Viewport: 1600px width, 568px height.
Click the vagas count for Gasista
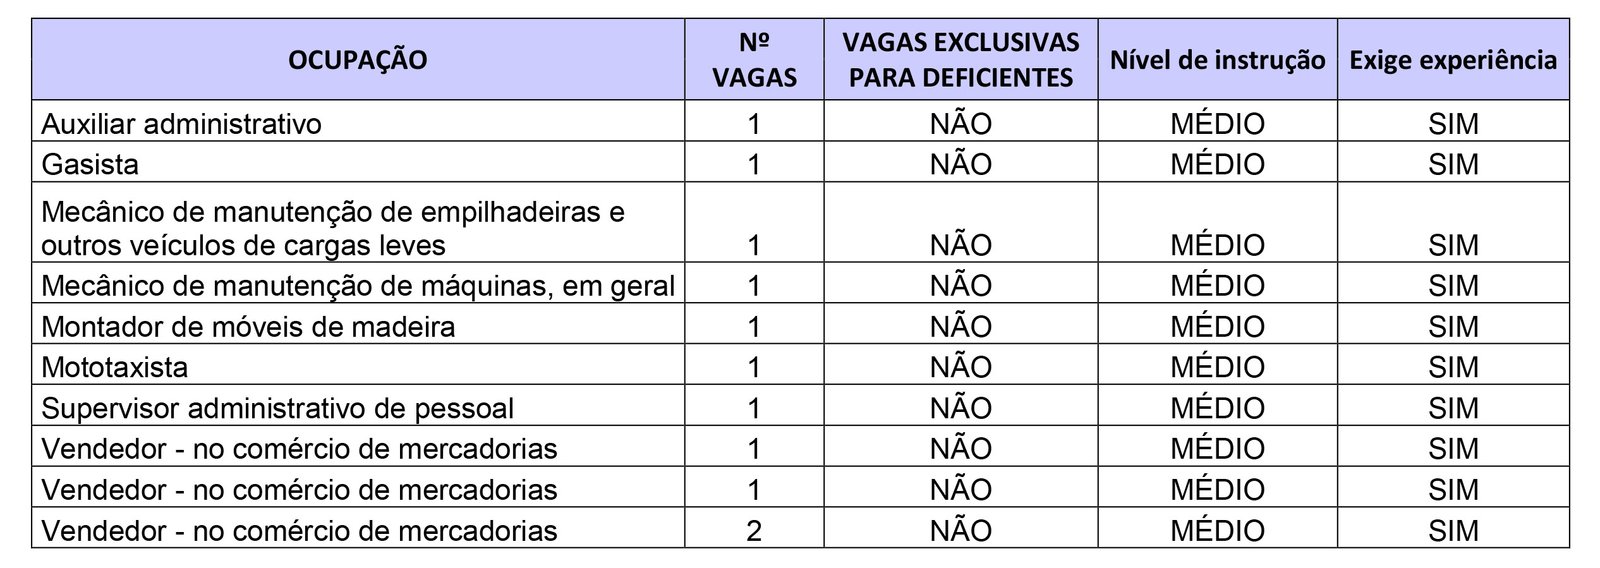coord(754,164)
